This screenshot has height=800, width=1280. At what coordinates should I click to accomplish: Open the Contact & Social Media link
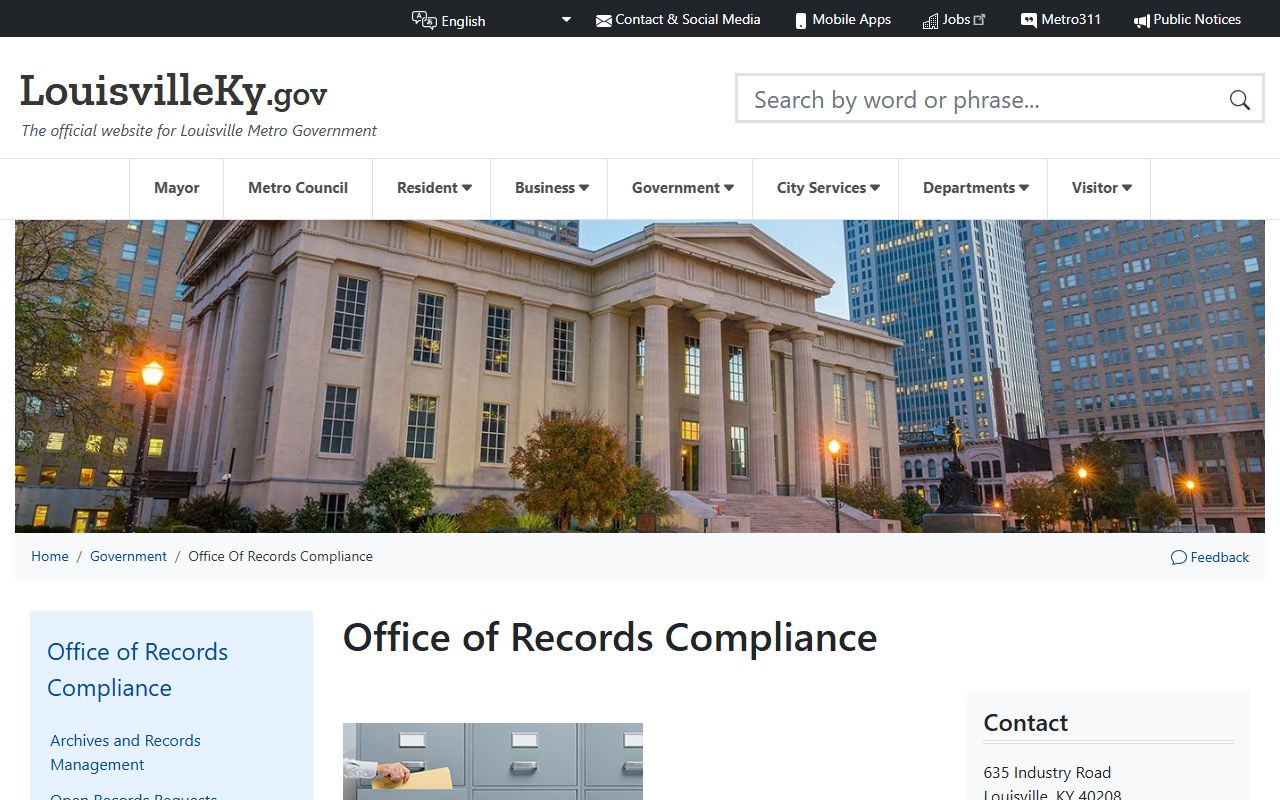coord(688,19)
